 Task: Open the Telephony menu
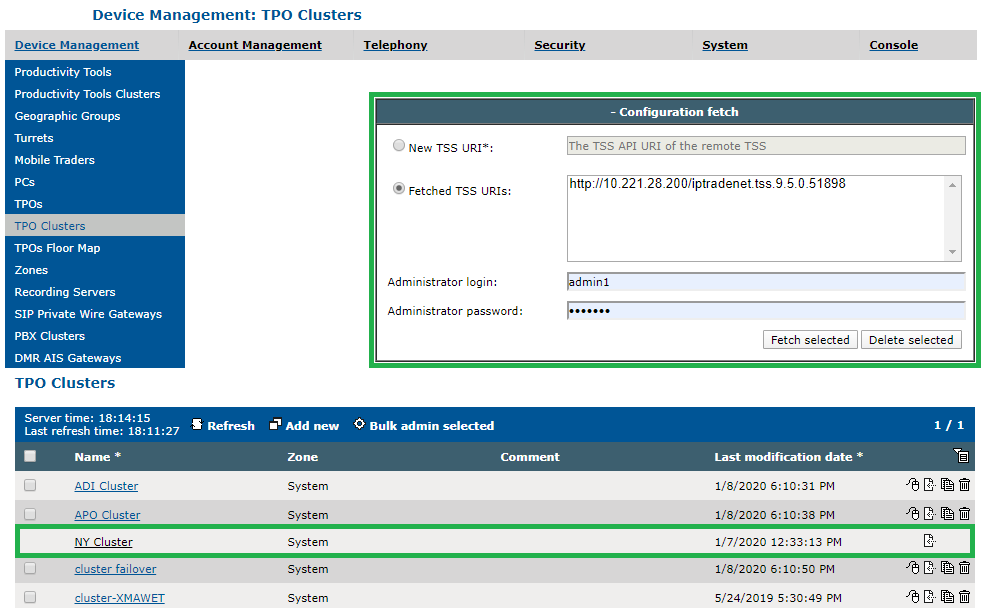pos(395,45)
